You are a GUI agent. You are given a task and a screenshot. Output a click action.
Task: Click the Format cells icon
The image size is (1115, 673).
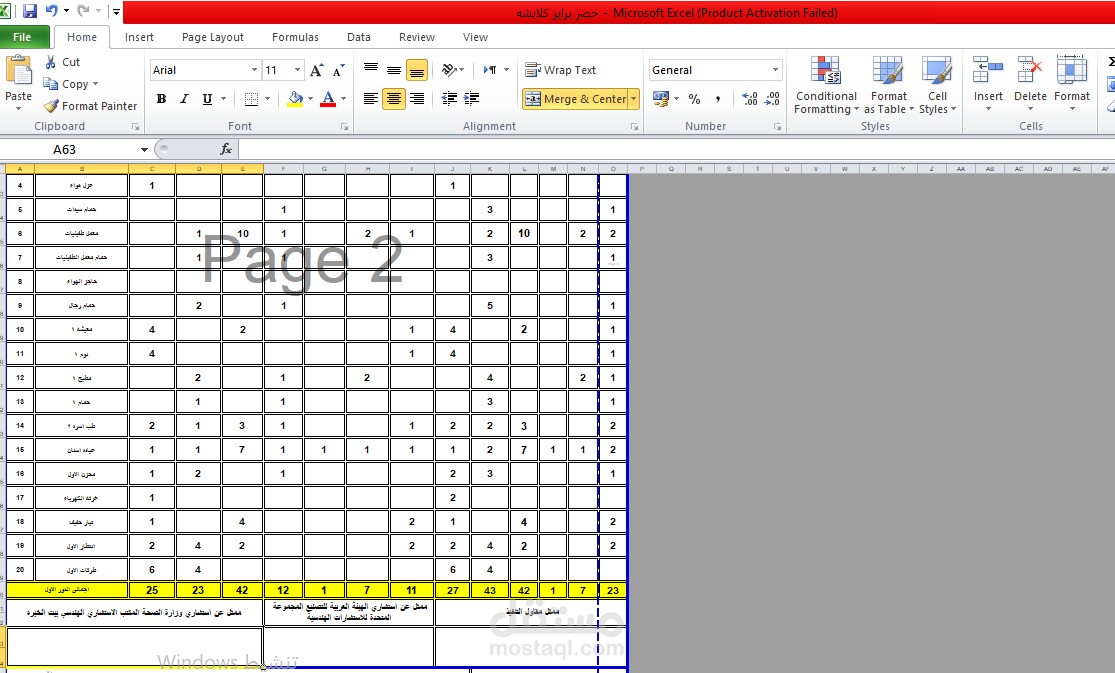tap(1072, 70)
